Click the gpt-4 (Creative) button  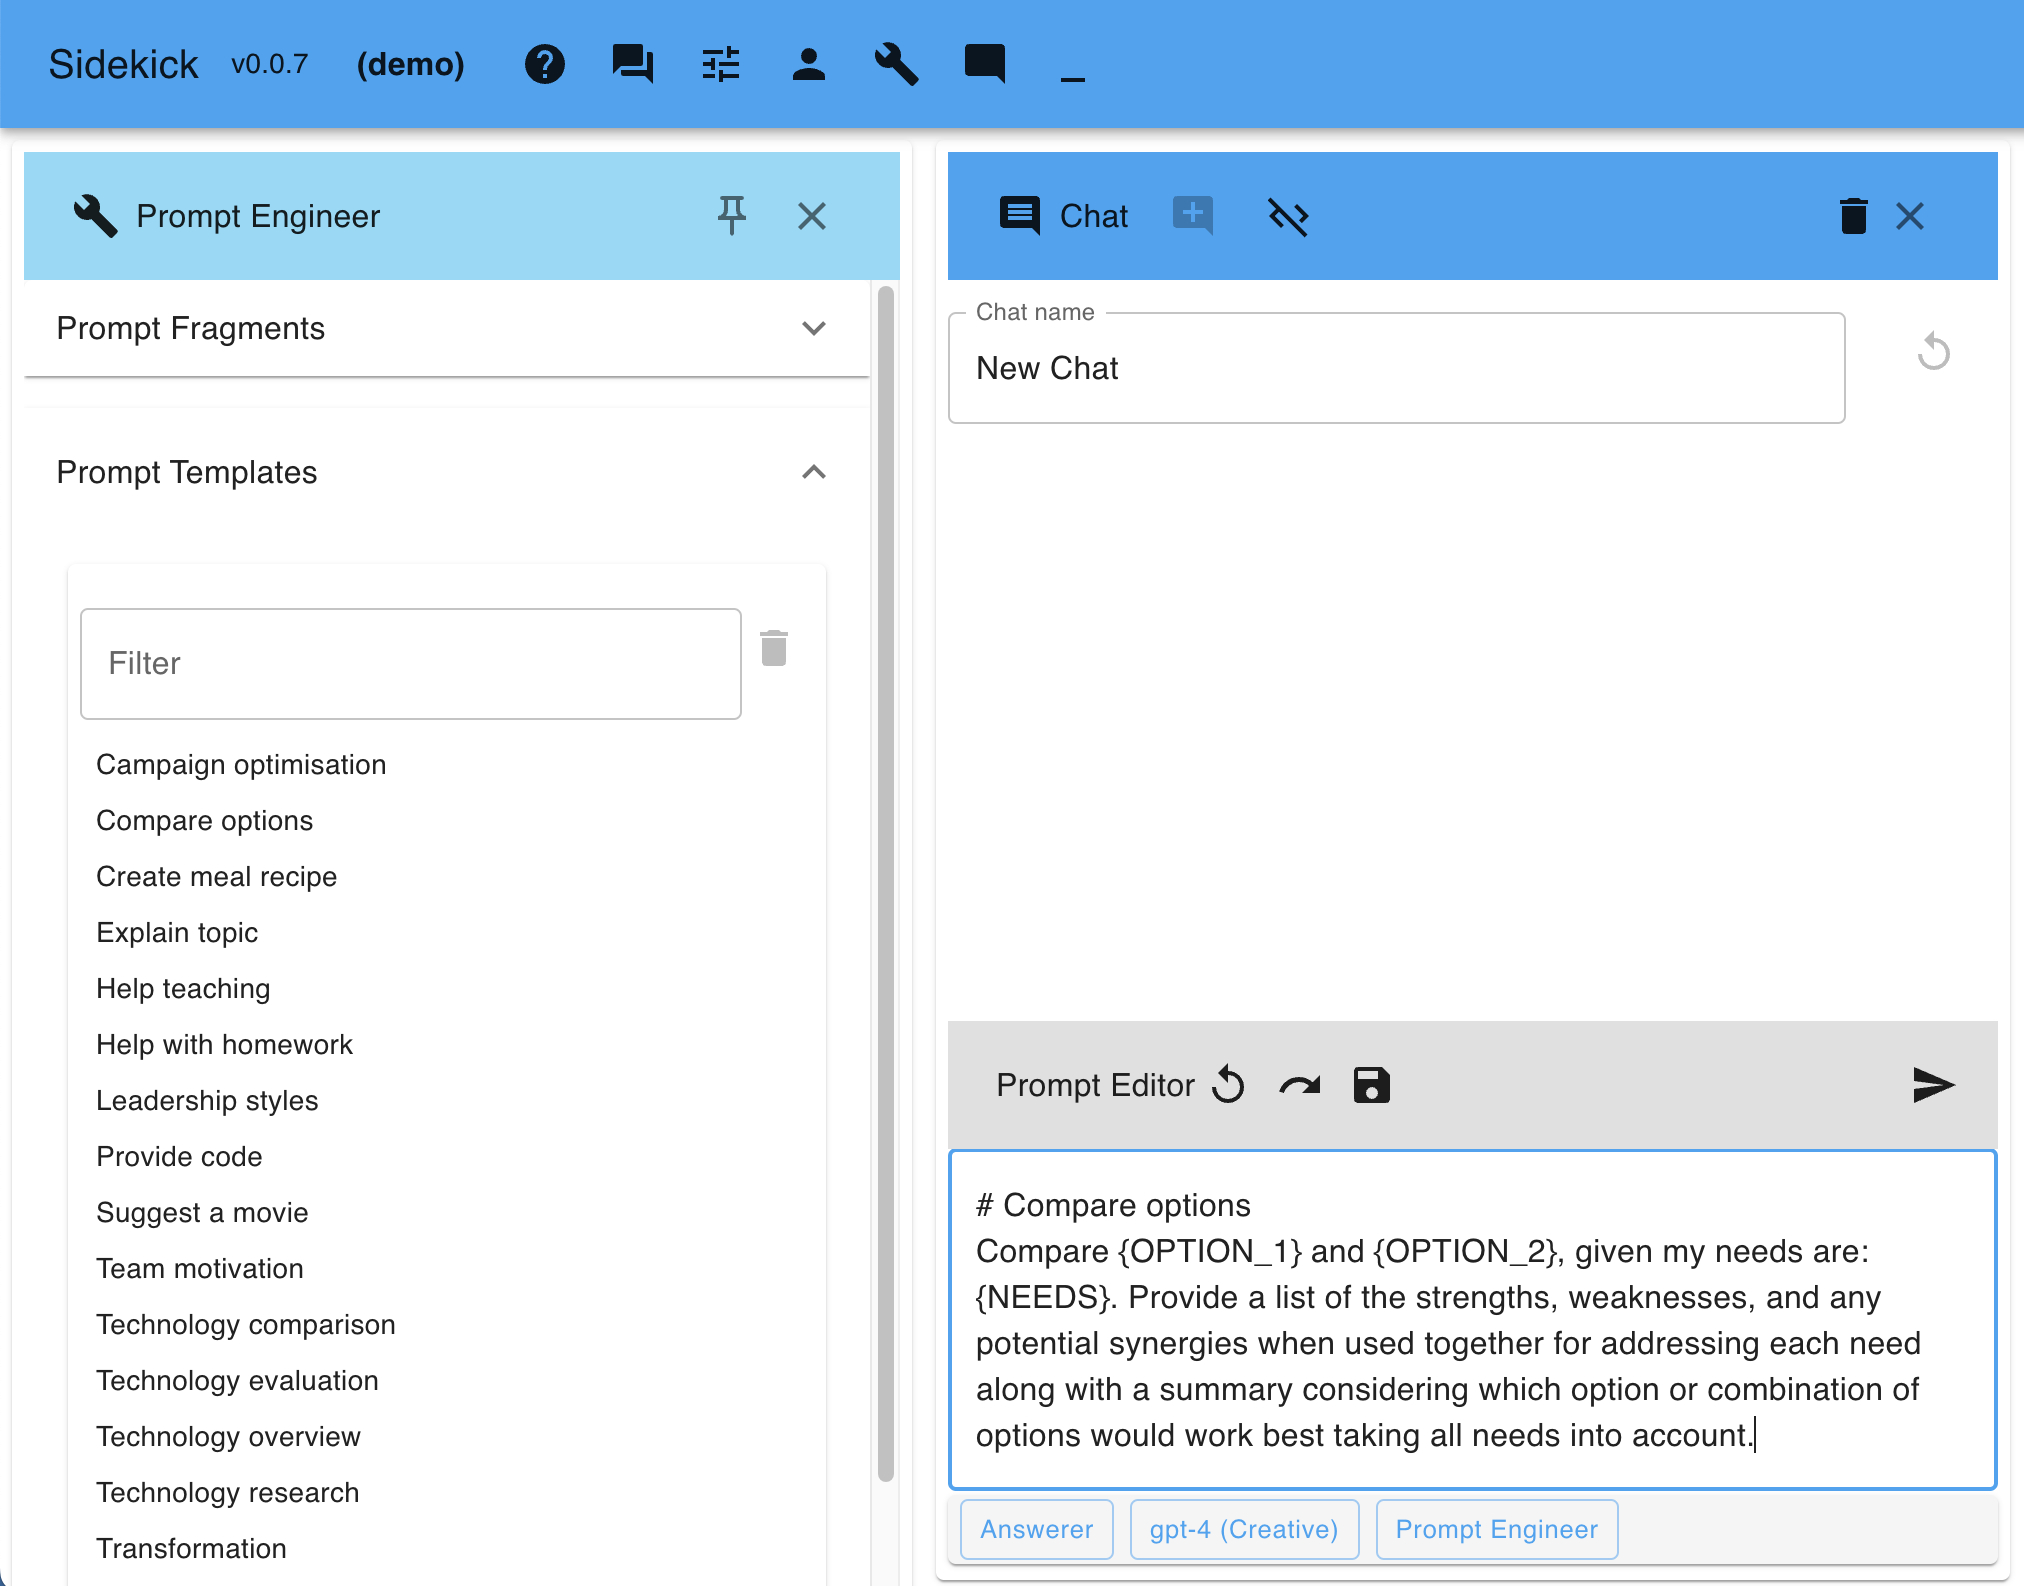click(x=1243, y=1529)
